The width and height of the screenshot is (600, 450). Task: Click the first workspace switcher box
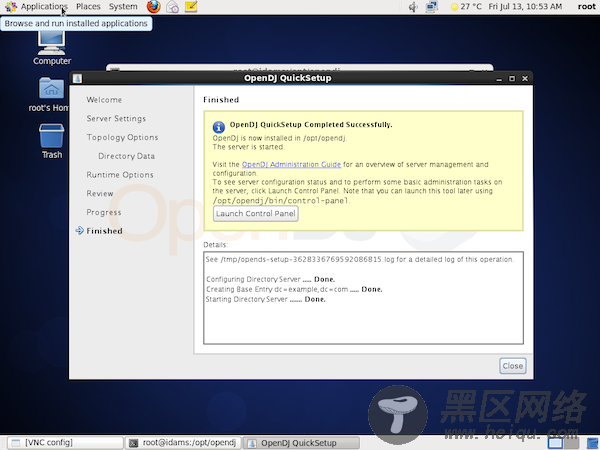[x=555, y=443]
